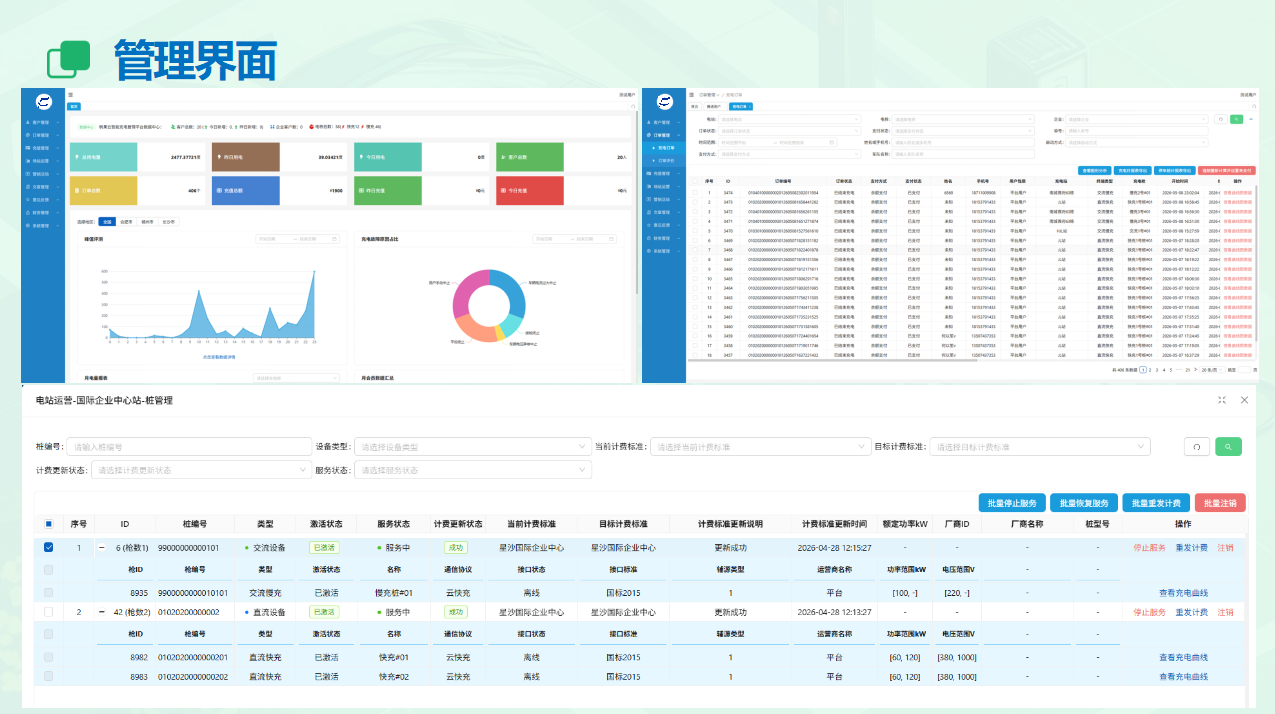This screenshot has width=1275, height=714.
Task: Click the 成功 tag in pile 990000000000101 row
Action: point(457,548)
